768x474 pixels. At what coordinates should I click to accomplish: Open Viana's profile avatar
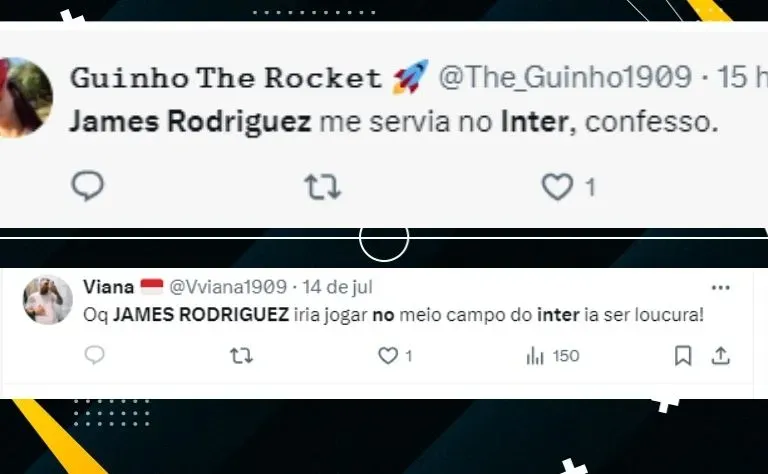pos(48,300)
